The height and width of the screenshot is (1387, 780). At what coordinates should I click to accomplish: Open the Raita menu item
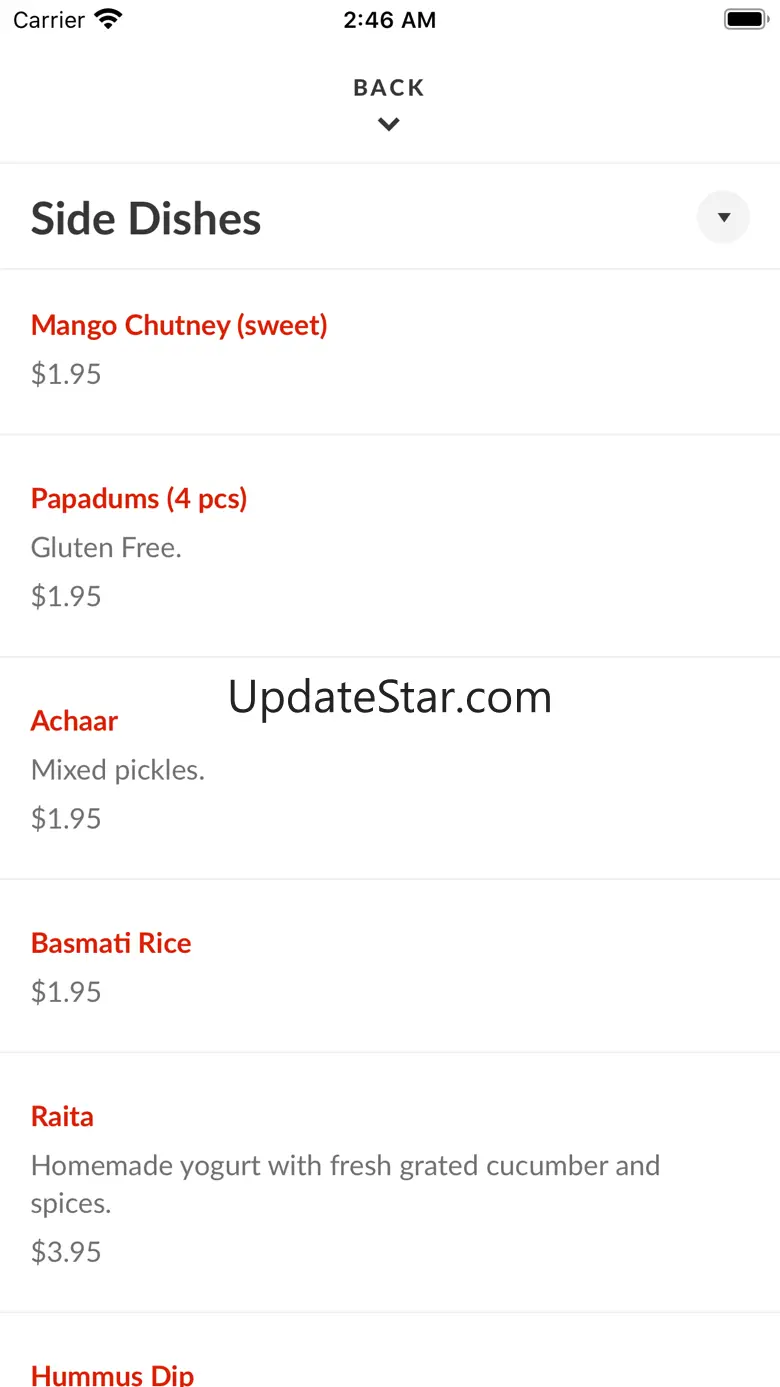tap(62, 1116)
